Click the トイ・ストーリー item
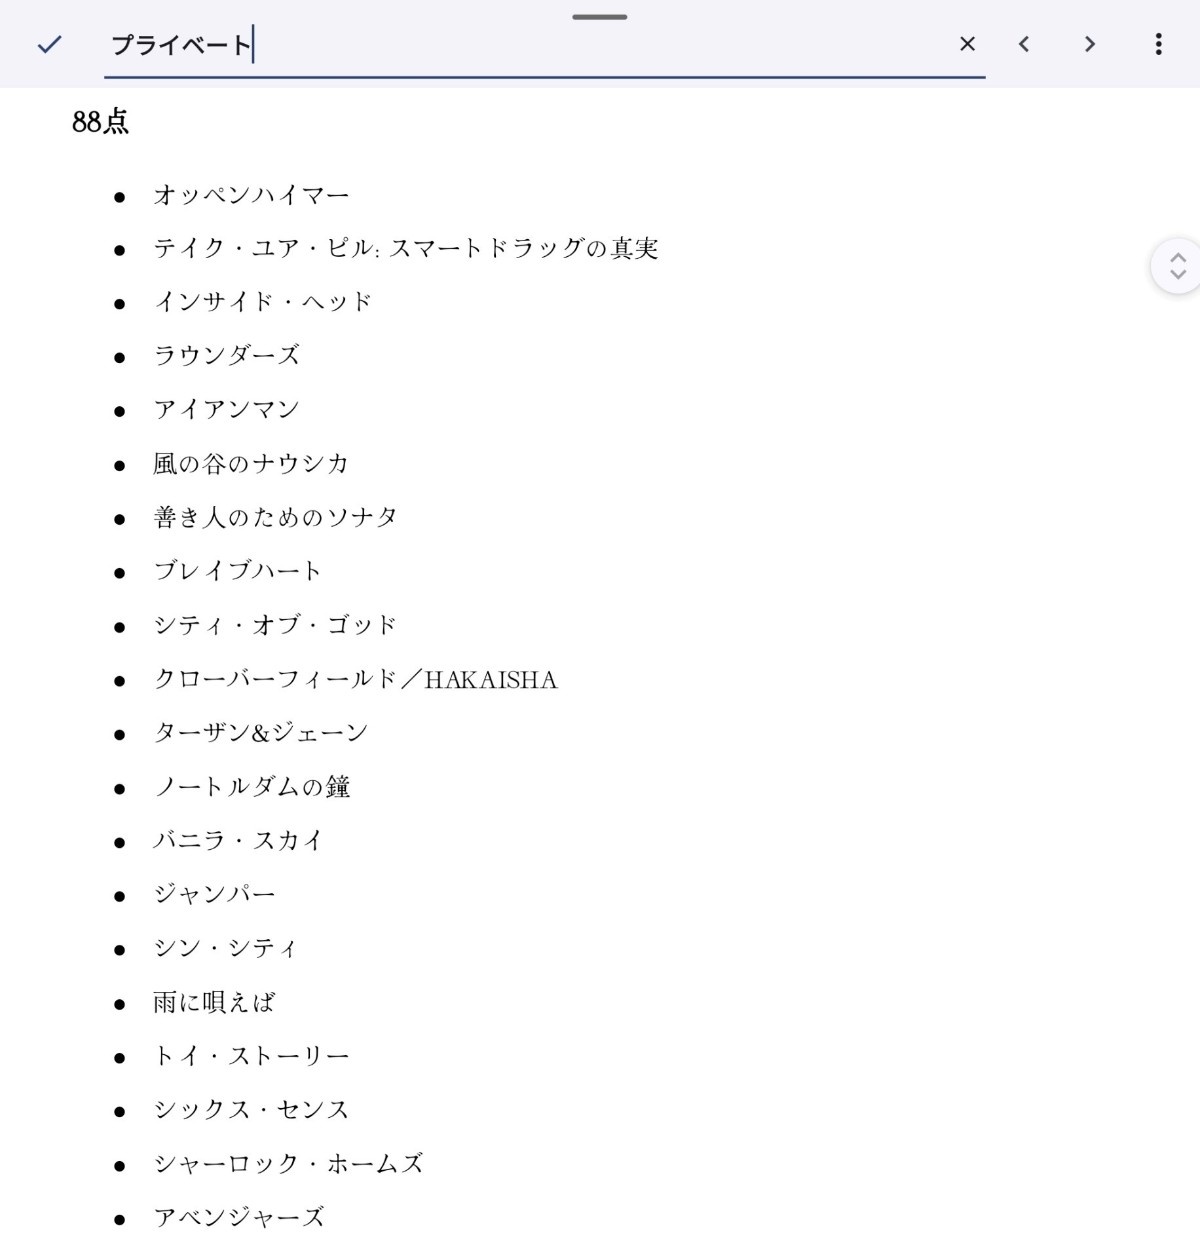Image resolution: width=1200 pixels, height=1258 pixels. [x=251, y=1056]
